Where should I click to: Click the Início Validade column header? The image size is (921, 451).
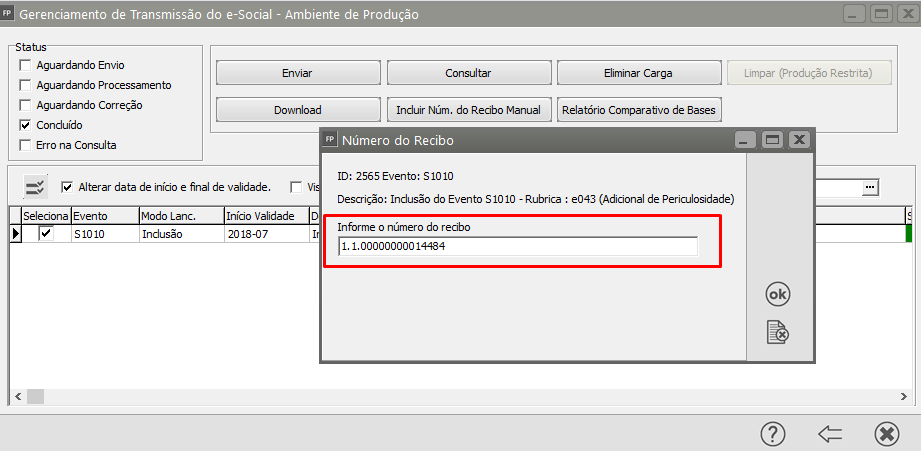pyautogui.click(x=267, y=216)
